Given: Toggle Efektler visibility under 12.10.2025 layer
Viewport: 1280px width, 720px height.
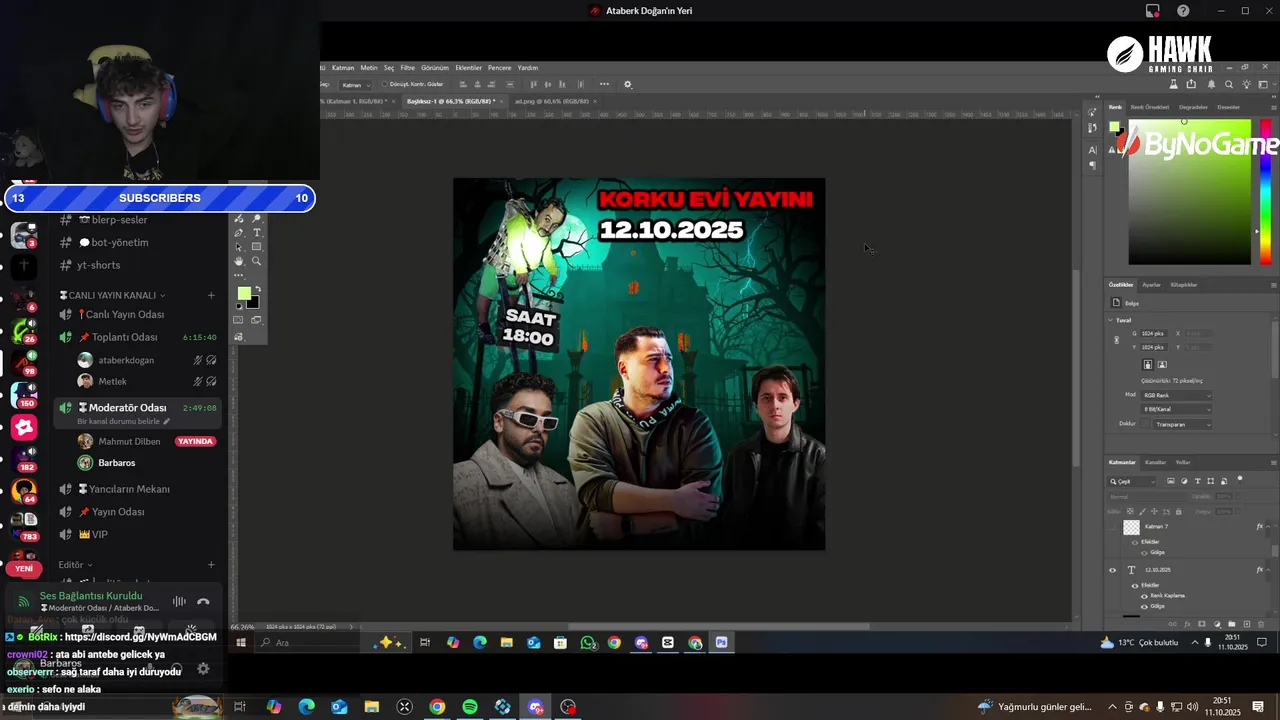Looking at the screenshot, I should [1135, 586].
